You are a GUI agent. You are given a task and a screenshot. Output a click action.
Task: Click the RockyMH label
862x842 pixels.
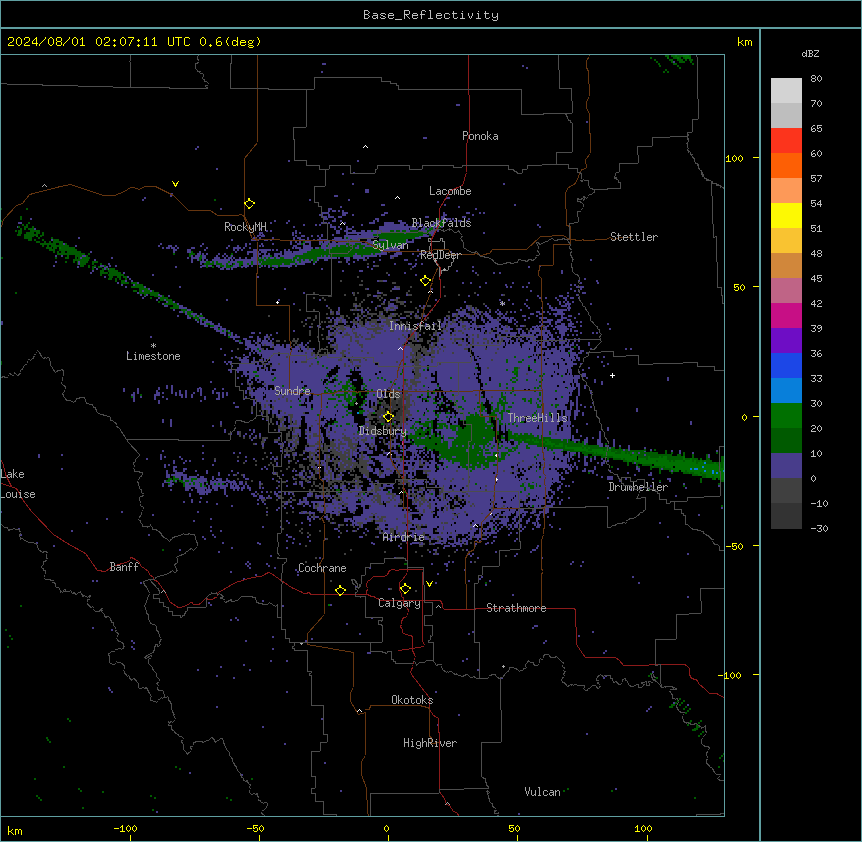(245, 227)
